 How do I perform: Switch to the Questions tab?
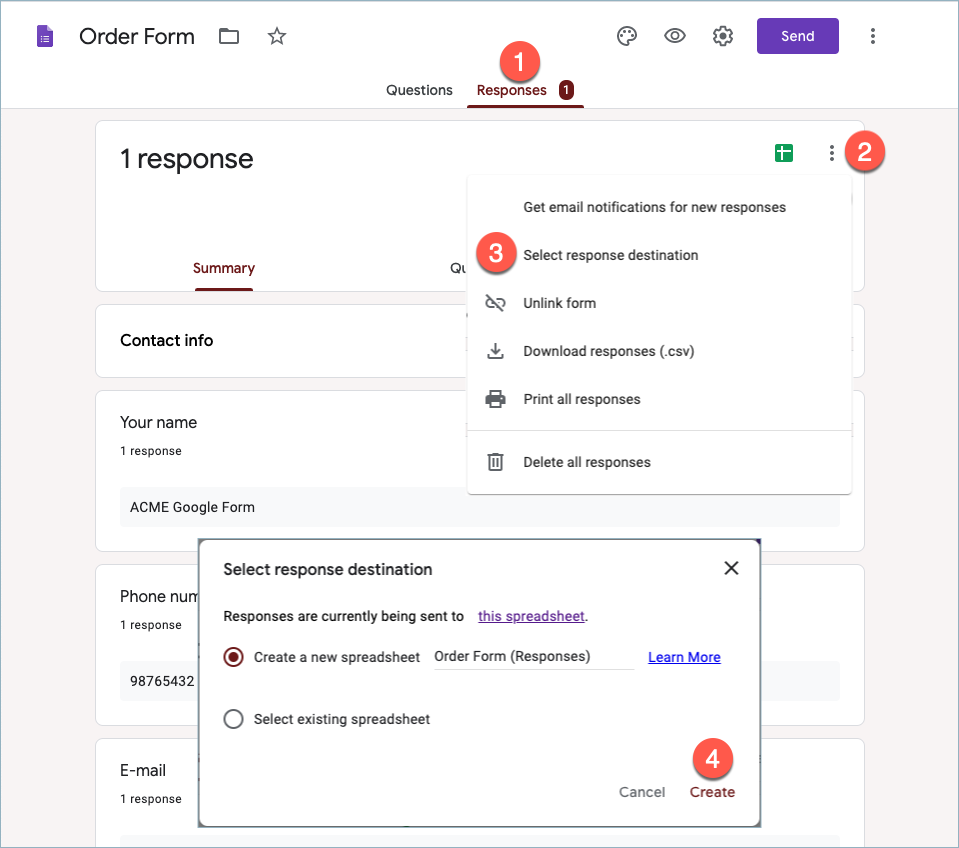tap(420, 90)
